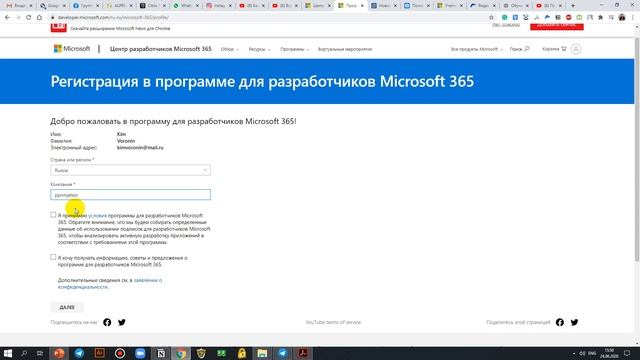The width and height of the screenshot is (640, 360).
Task: Switch to the WhatsApp browser tab
Action: pyautogui.click(x=185, y=6)
